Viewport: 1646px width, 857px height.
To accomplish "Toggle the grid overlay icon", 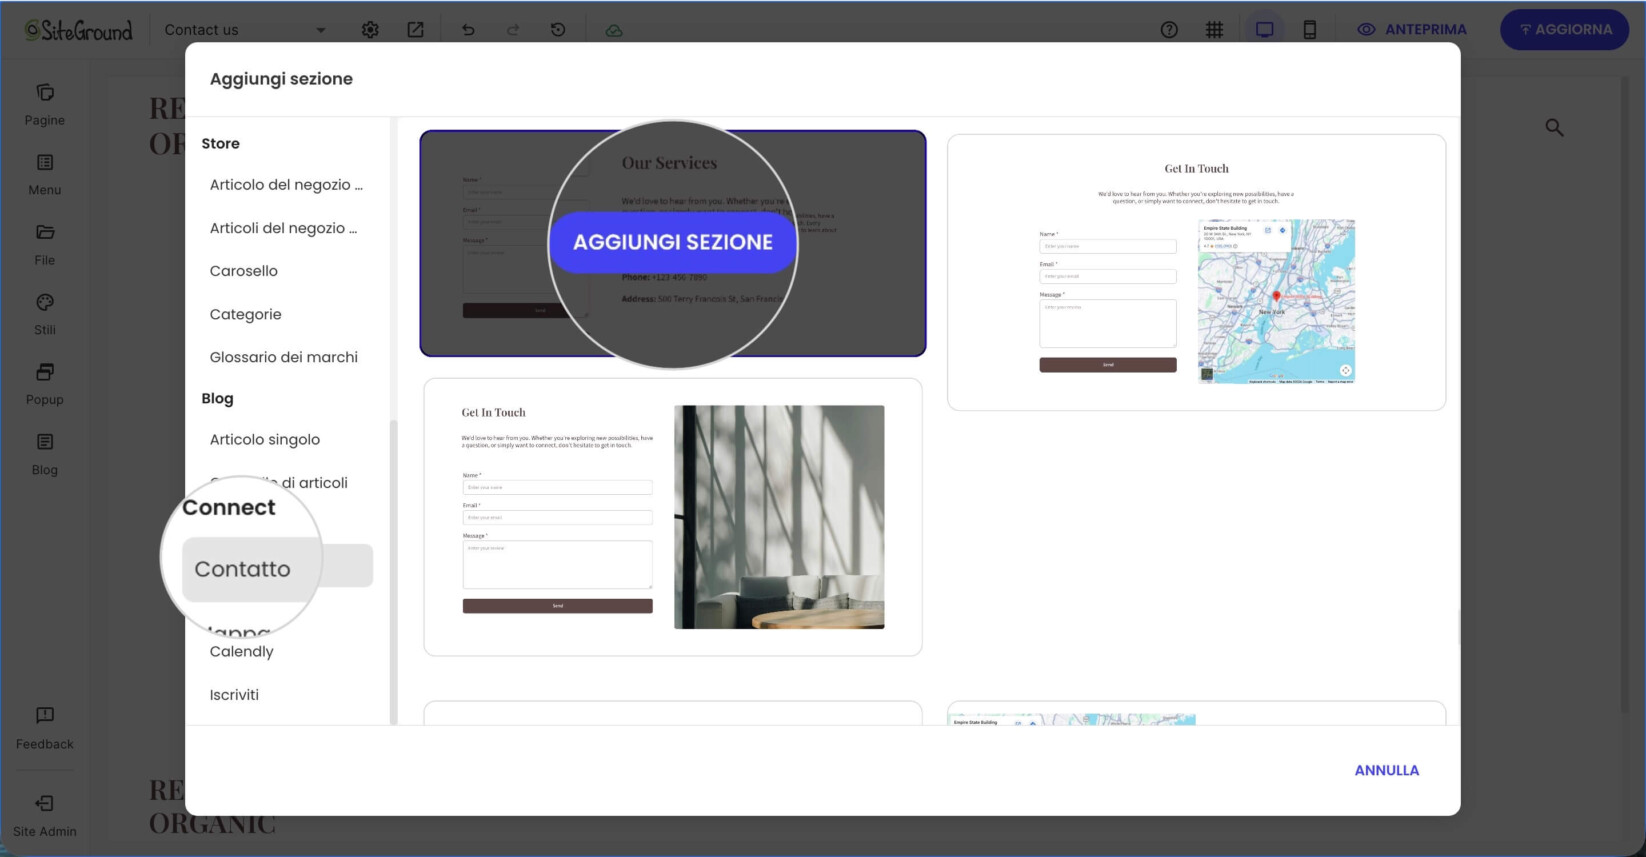I will [1214, 30].
